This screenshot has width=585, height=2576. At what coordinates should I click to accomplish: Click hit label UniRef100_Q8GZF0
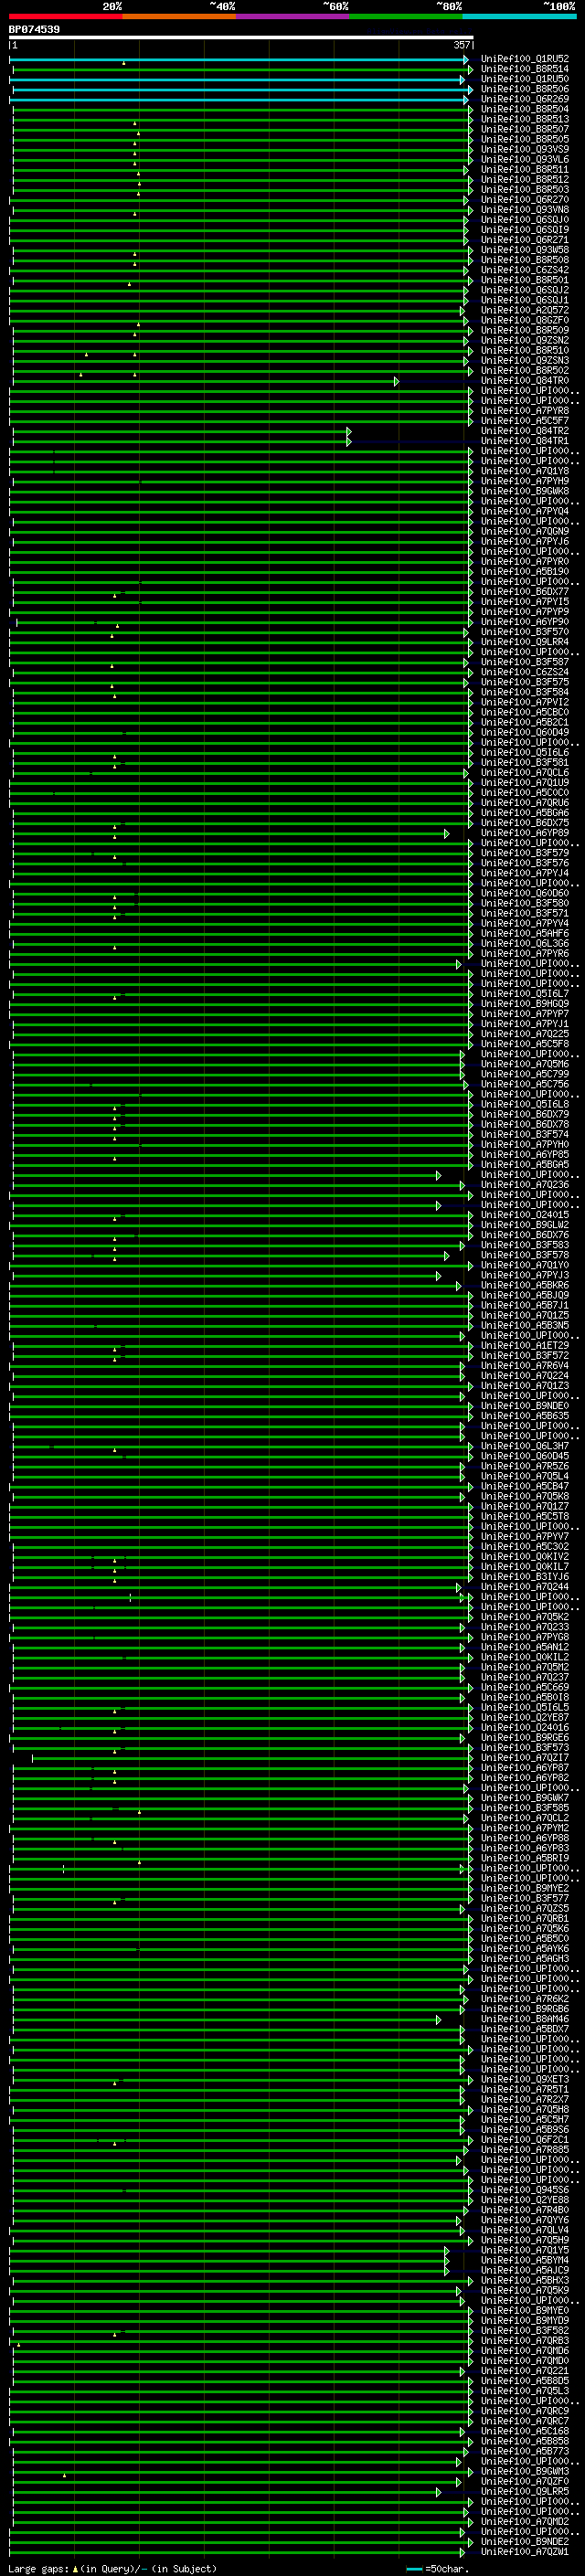point(525,320)
